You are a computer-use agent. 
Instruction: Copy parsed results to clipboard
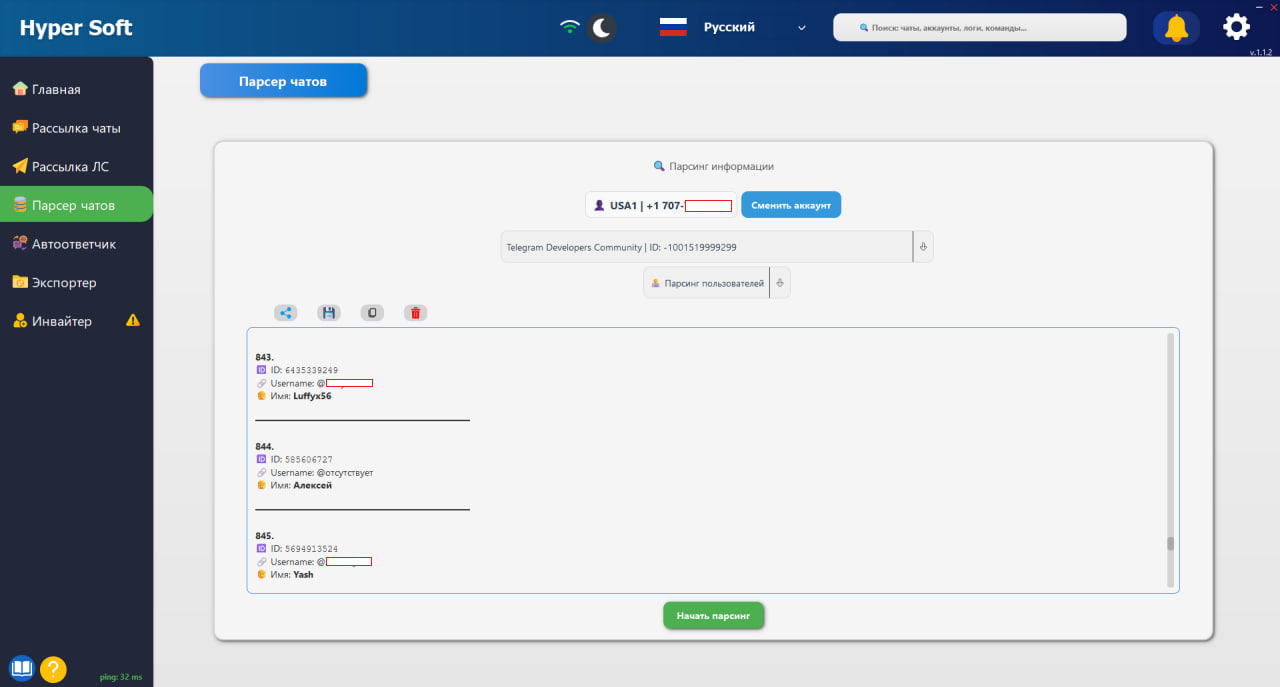[x=372, y=313]
